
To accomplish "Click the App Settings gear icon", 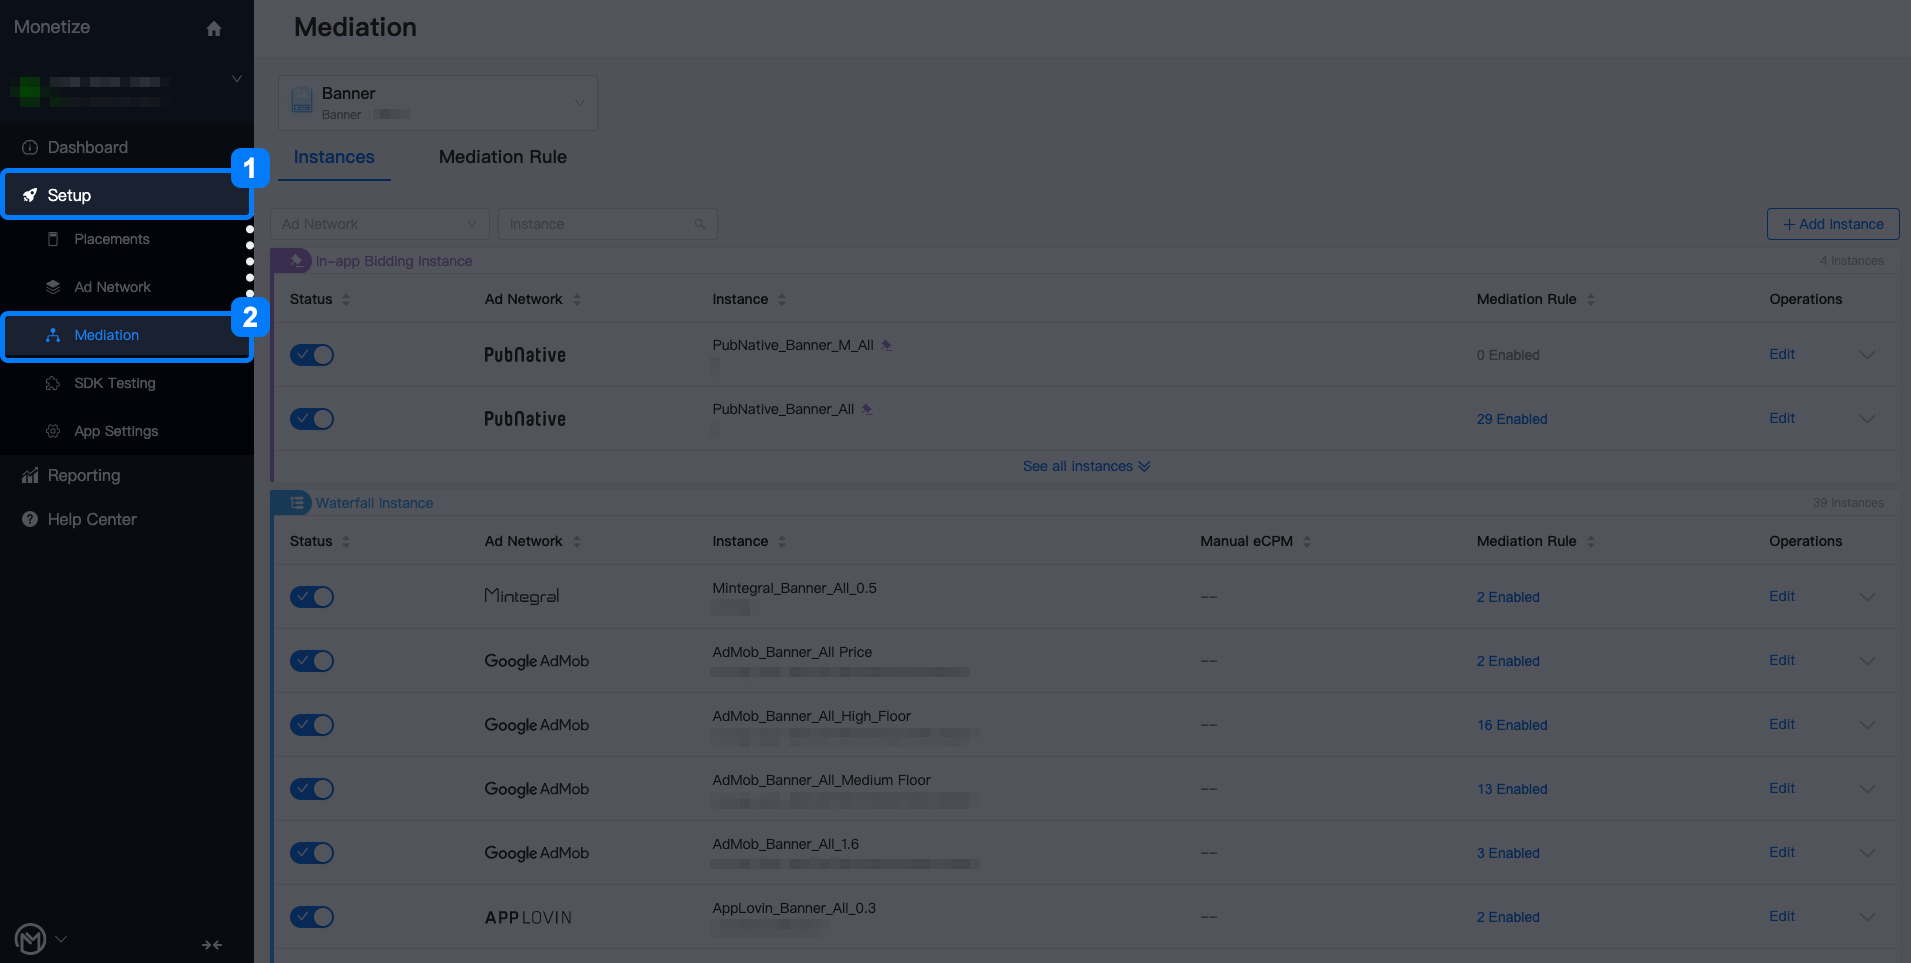I will pyautogui.click(x=53, y=431).
